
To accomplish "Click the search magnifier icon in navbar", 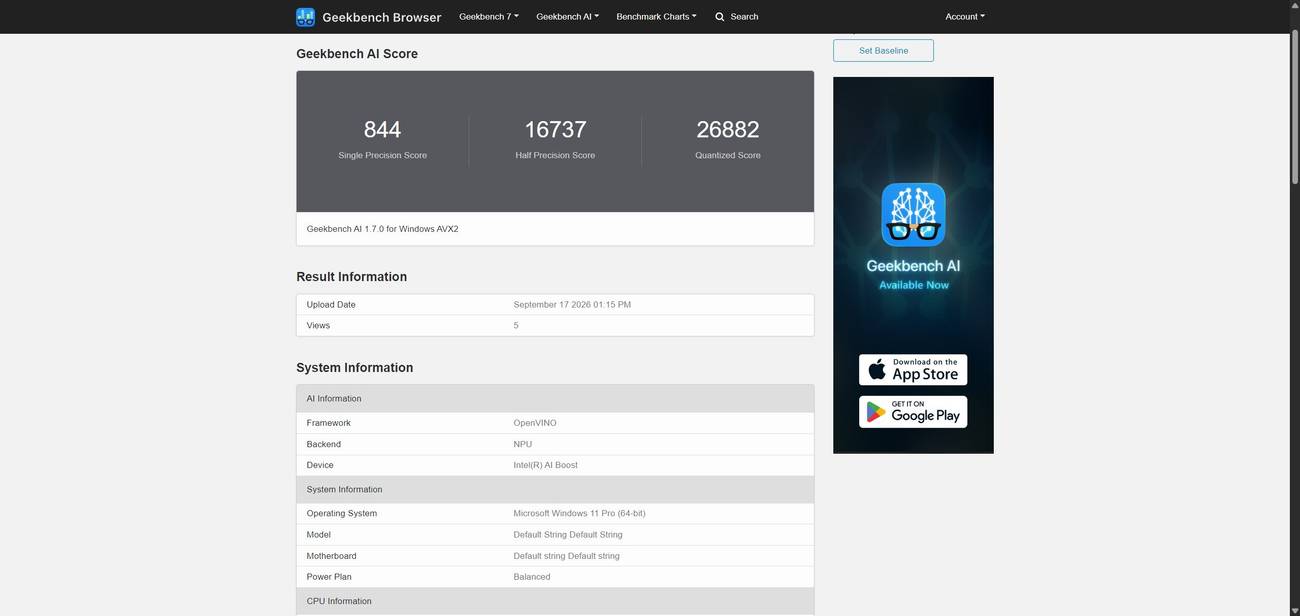I will pyautogui.click(x=719, y=17).
